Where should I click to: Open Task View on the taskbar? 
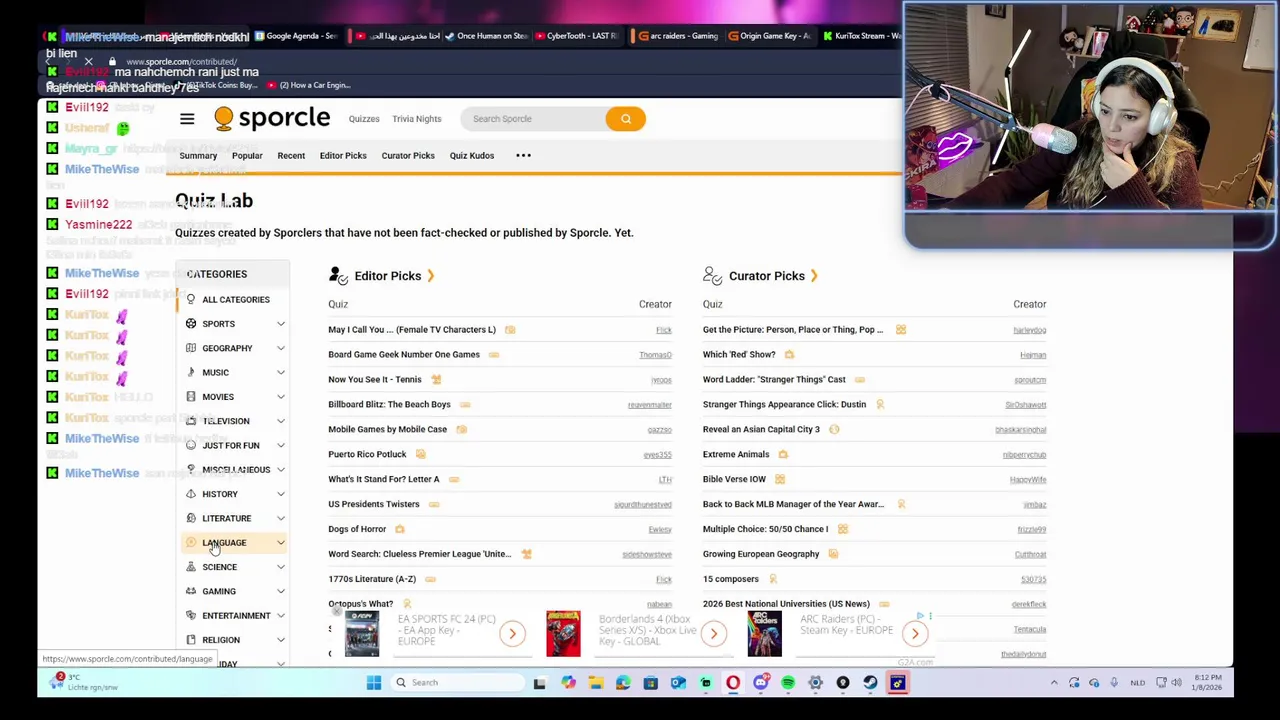click(539, 683)
